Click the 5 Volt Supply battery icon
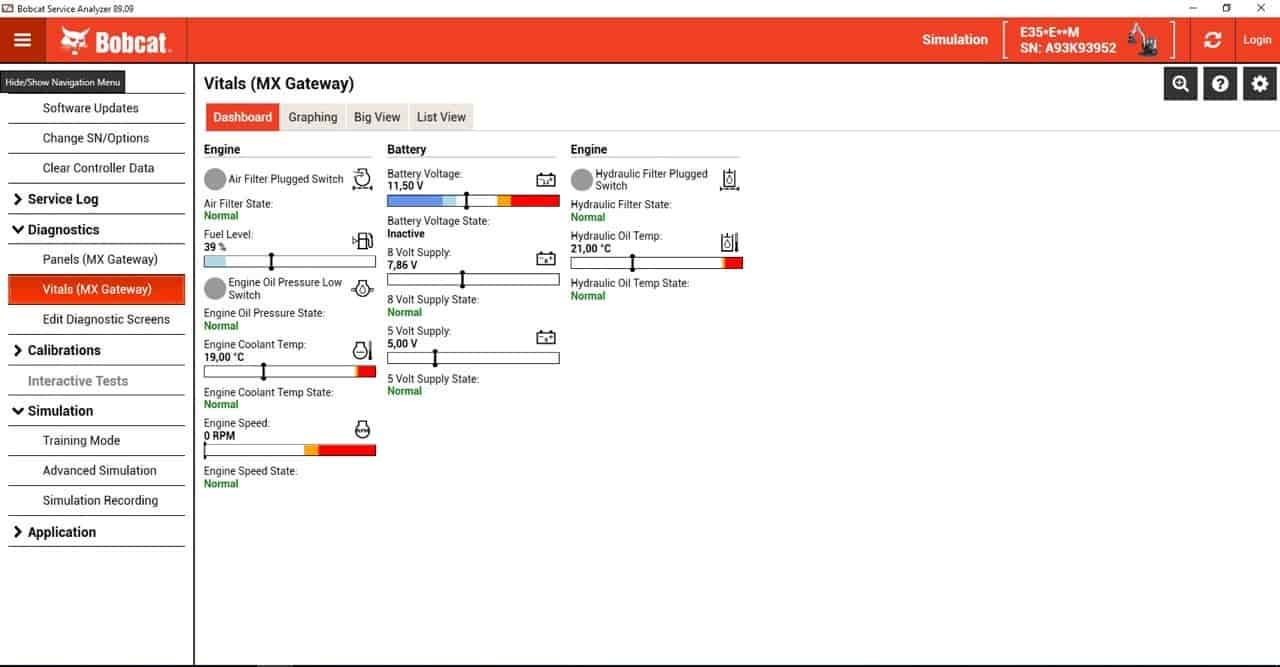1280x667 pixels. pos(546,337)
